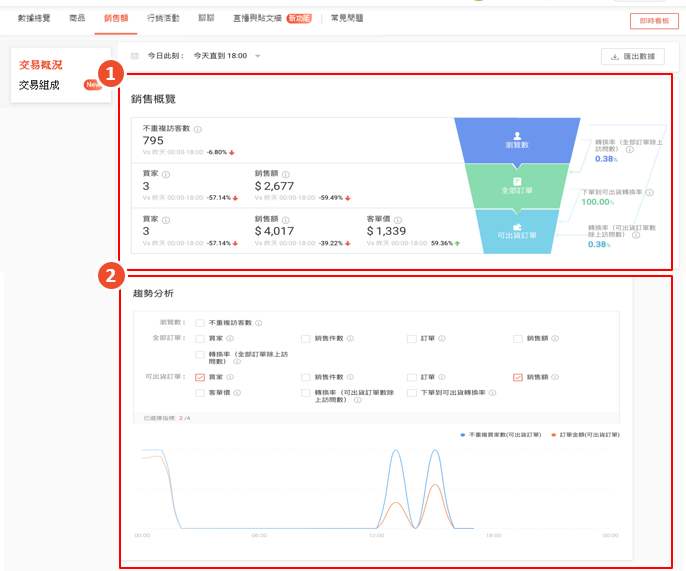Image resolution: width=686 pixels, height=571 pixels.
Task: Click the 全部訂單 funnel segment icon
Action: pos(517,181)
